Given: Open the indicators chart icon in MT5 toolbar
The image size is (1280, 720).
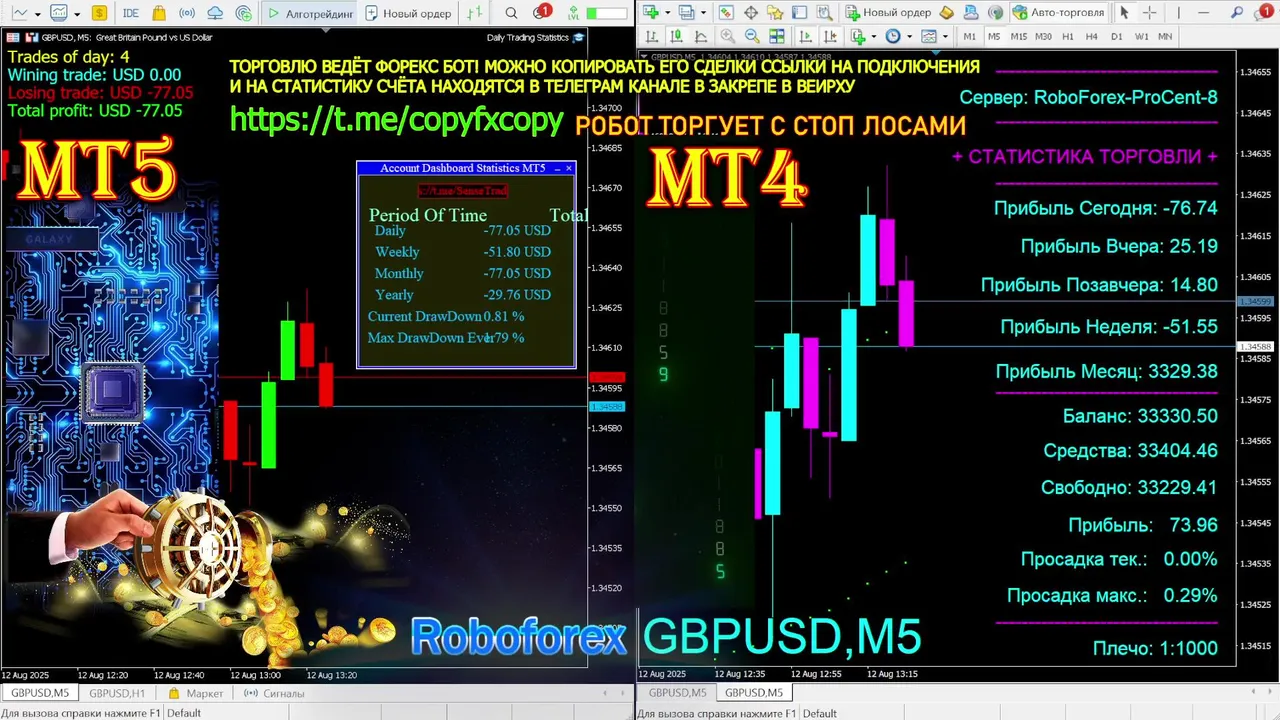Looking at the screenshot, I should point(58,13).
